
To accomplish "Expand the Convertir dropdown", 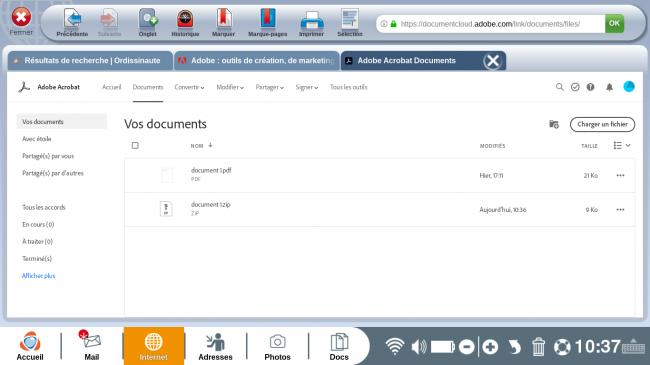I will tap(189, 87).
